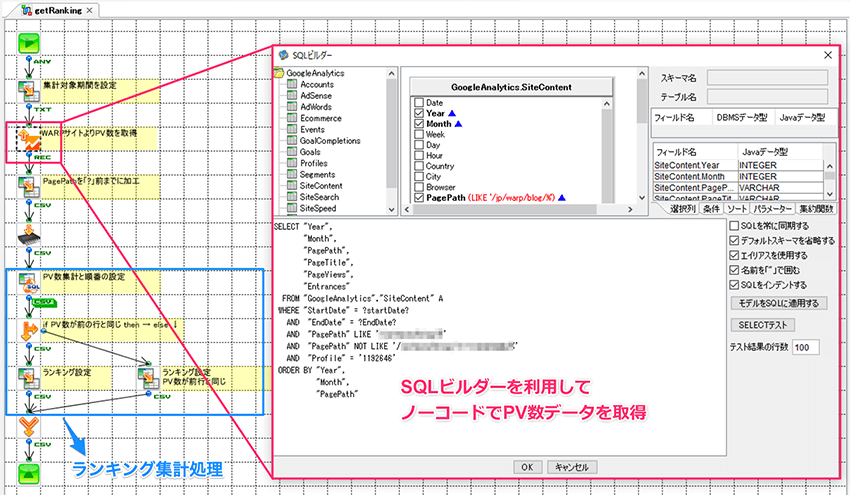Select the SiteContent.Month field row
The width and height of the screenshot is (850, 495).
(x=738, y=177)
